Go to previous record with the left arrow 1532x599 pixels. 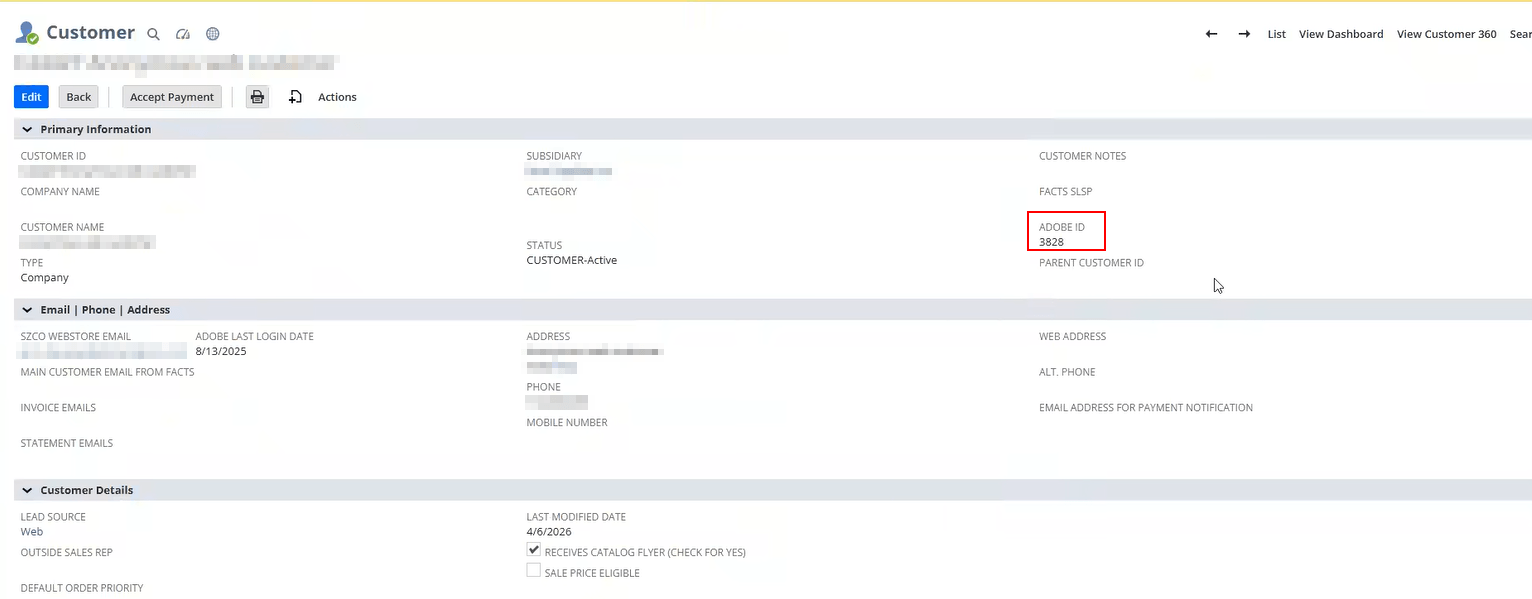(x=1211, y=33)
